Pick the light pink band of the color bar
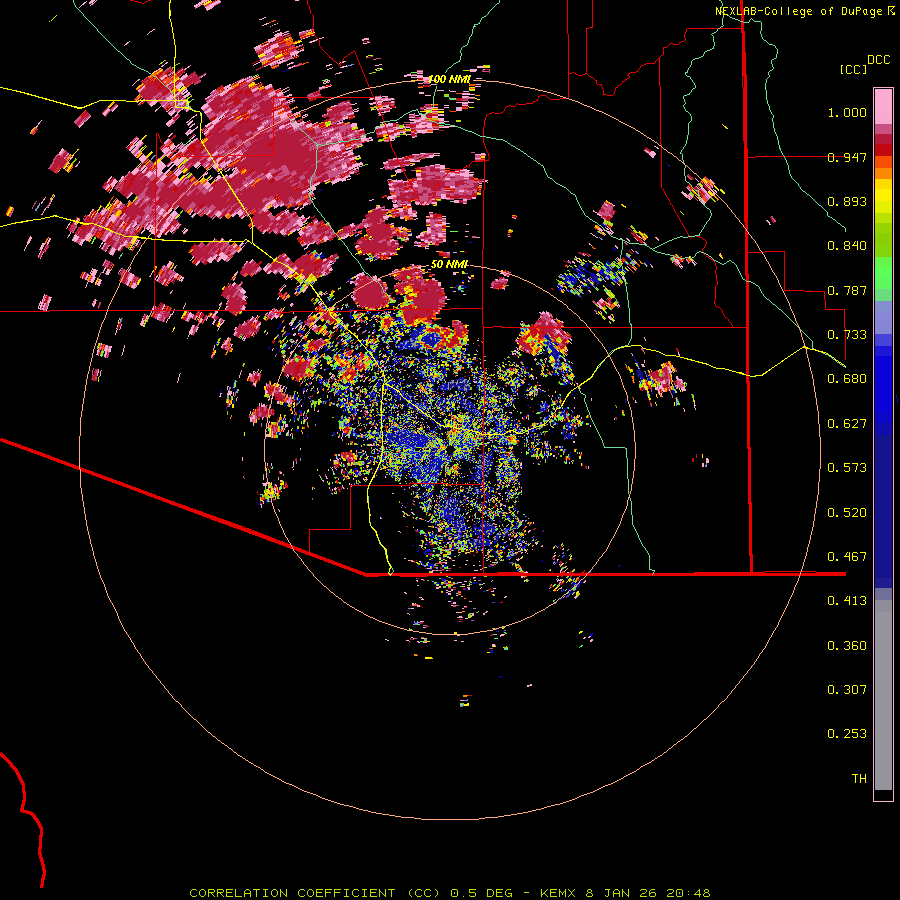 pos(883,106)
